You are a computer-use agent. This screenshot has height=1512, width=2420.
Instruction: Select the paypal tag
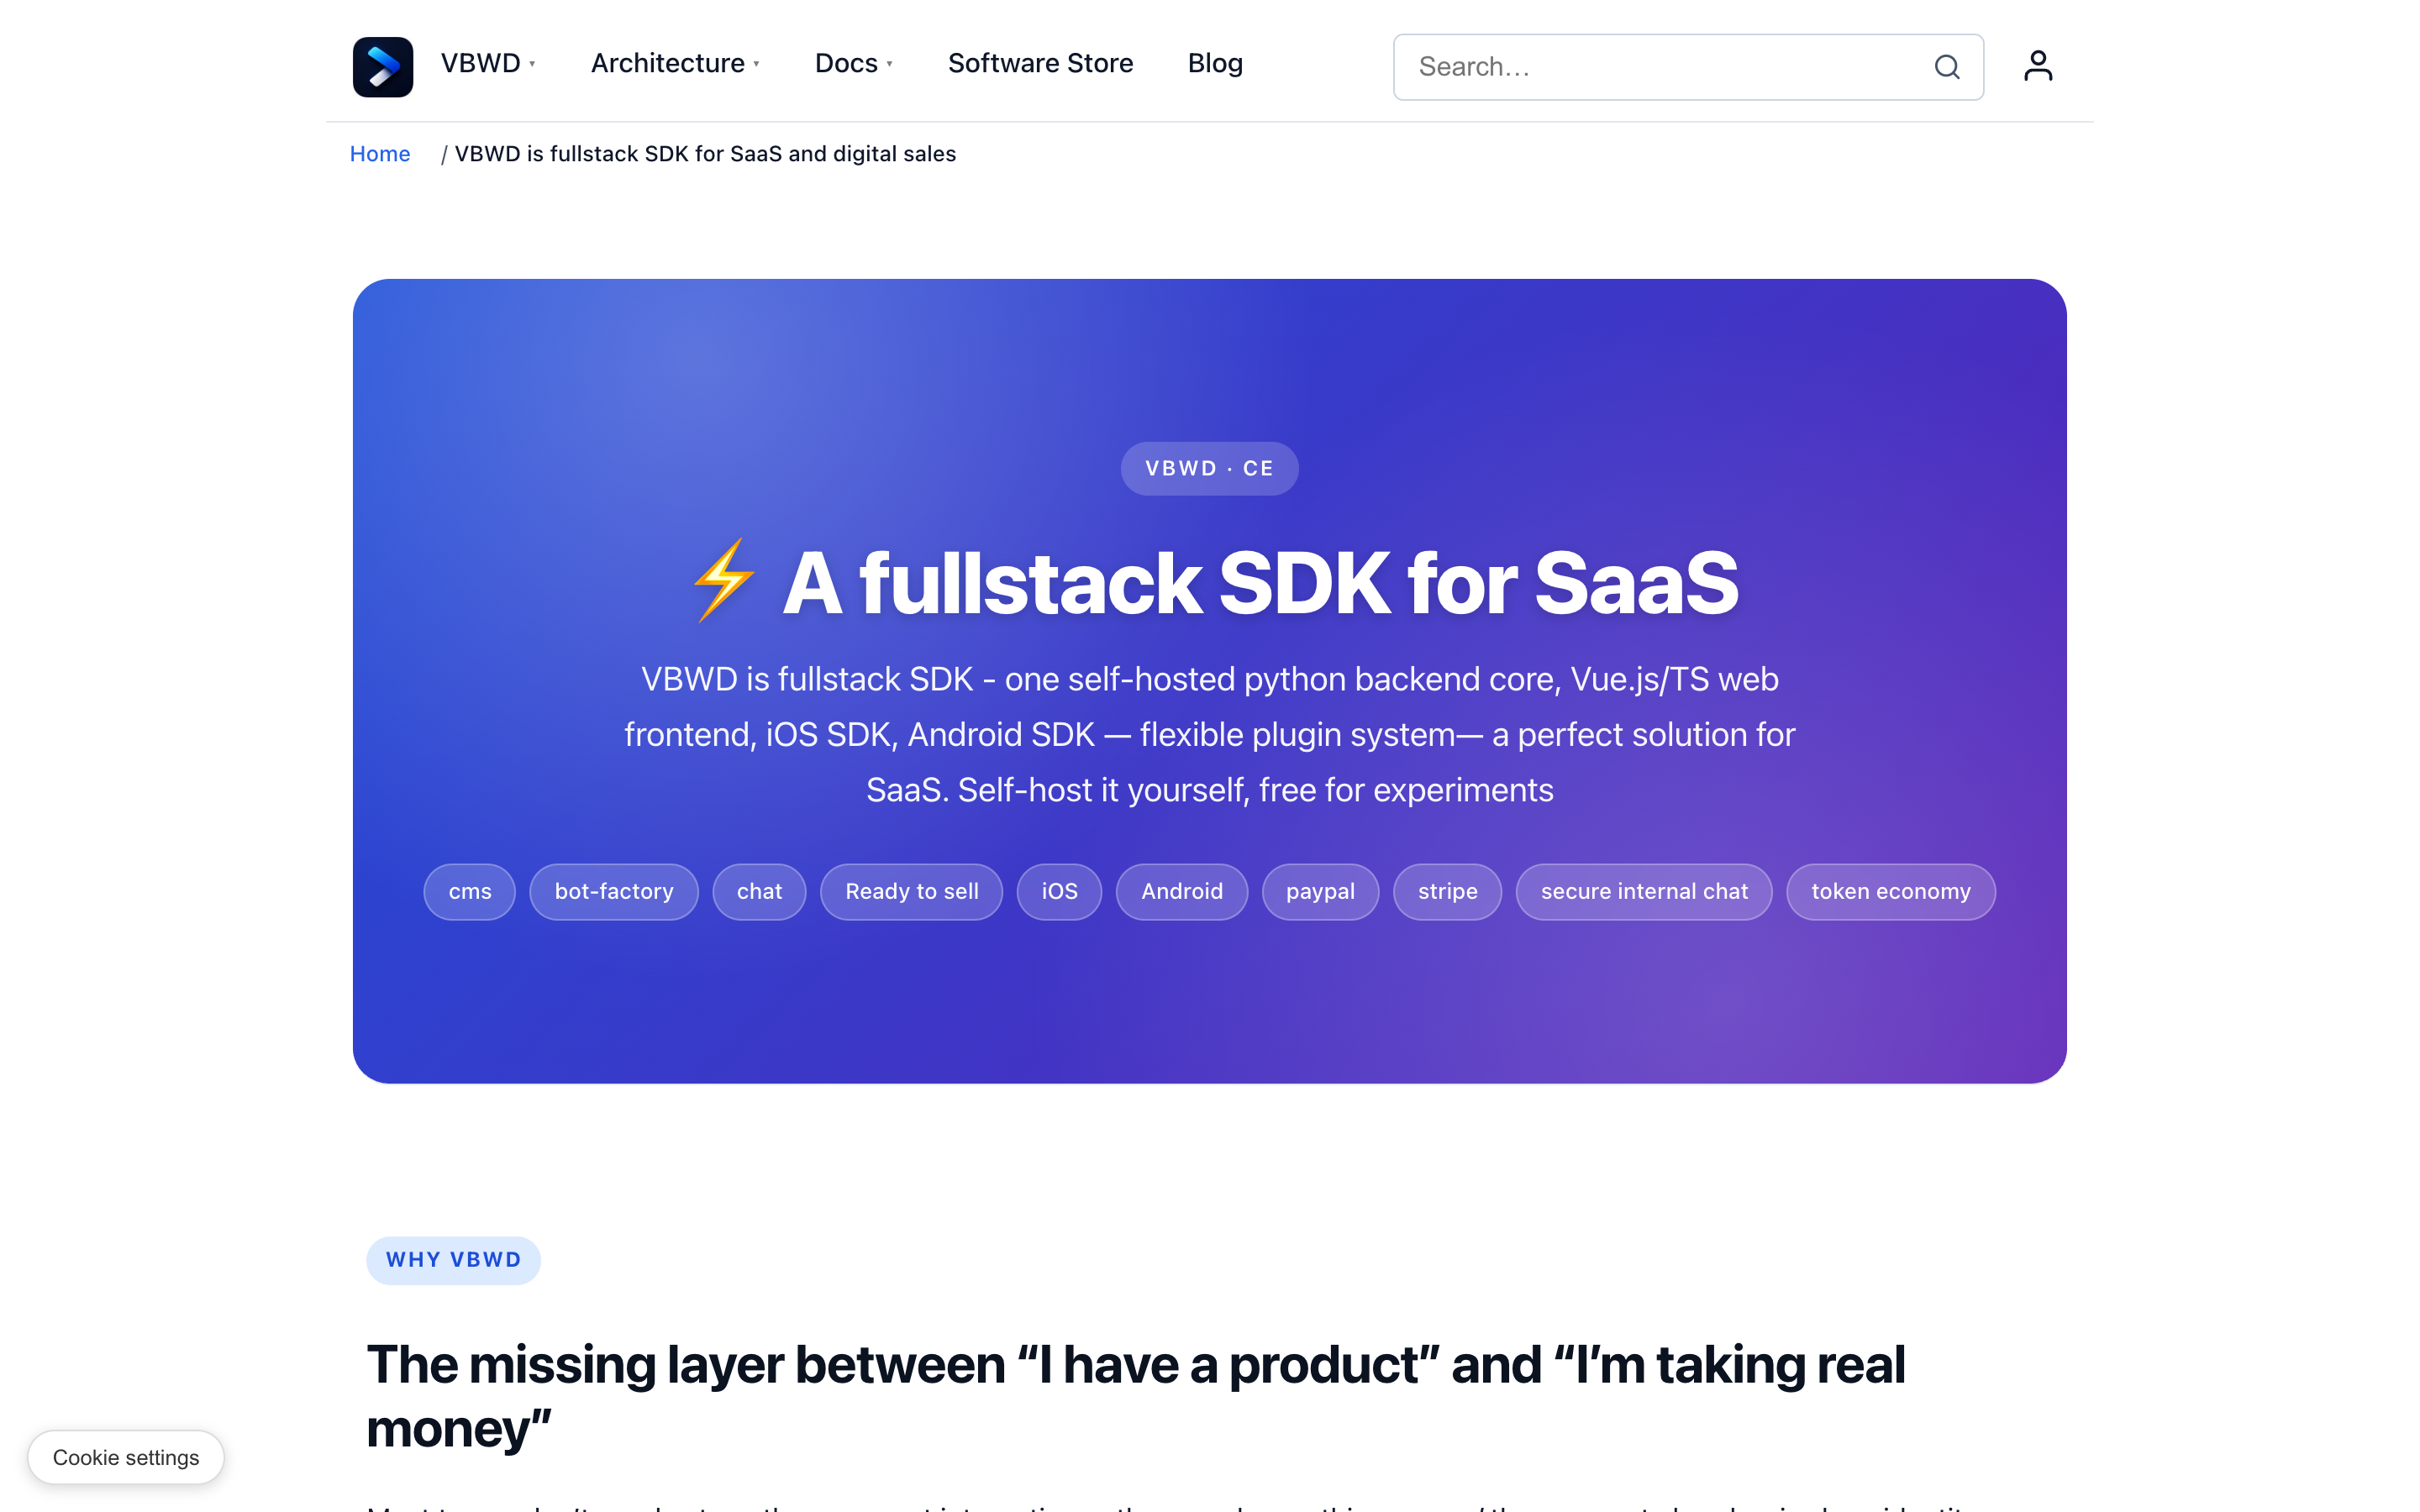coord(1320,891)
